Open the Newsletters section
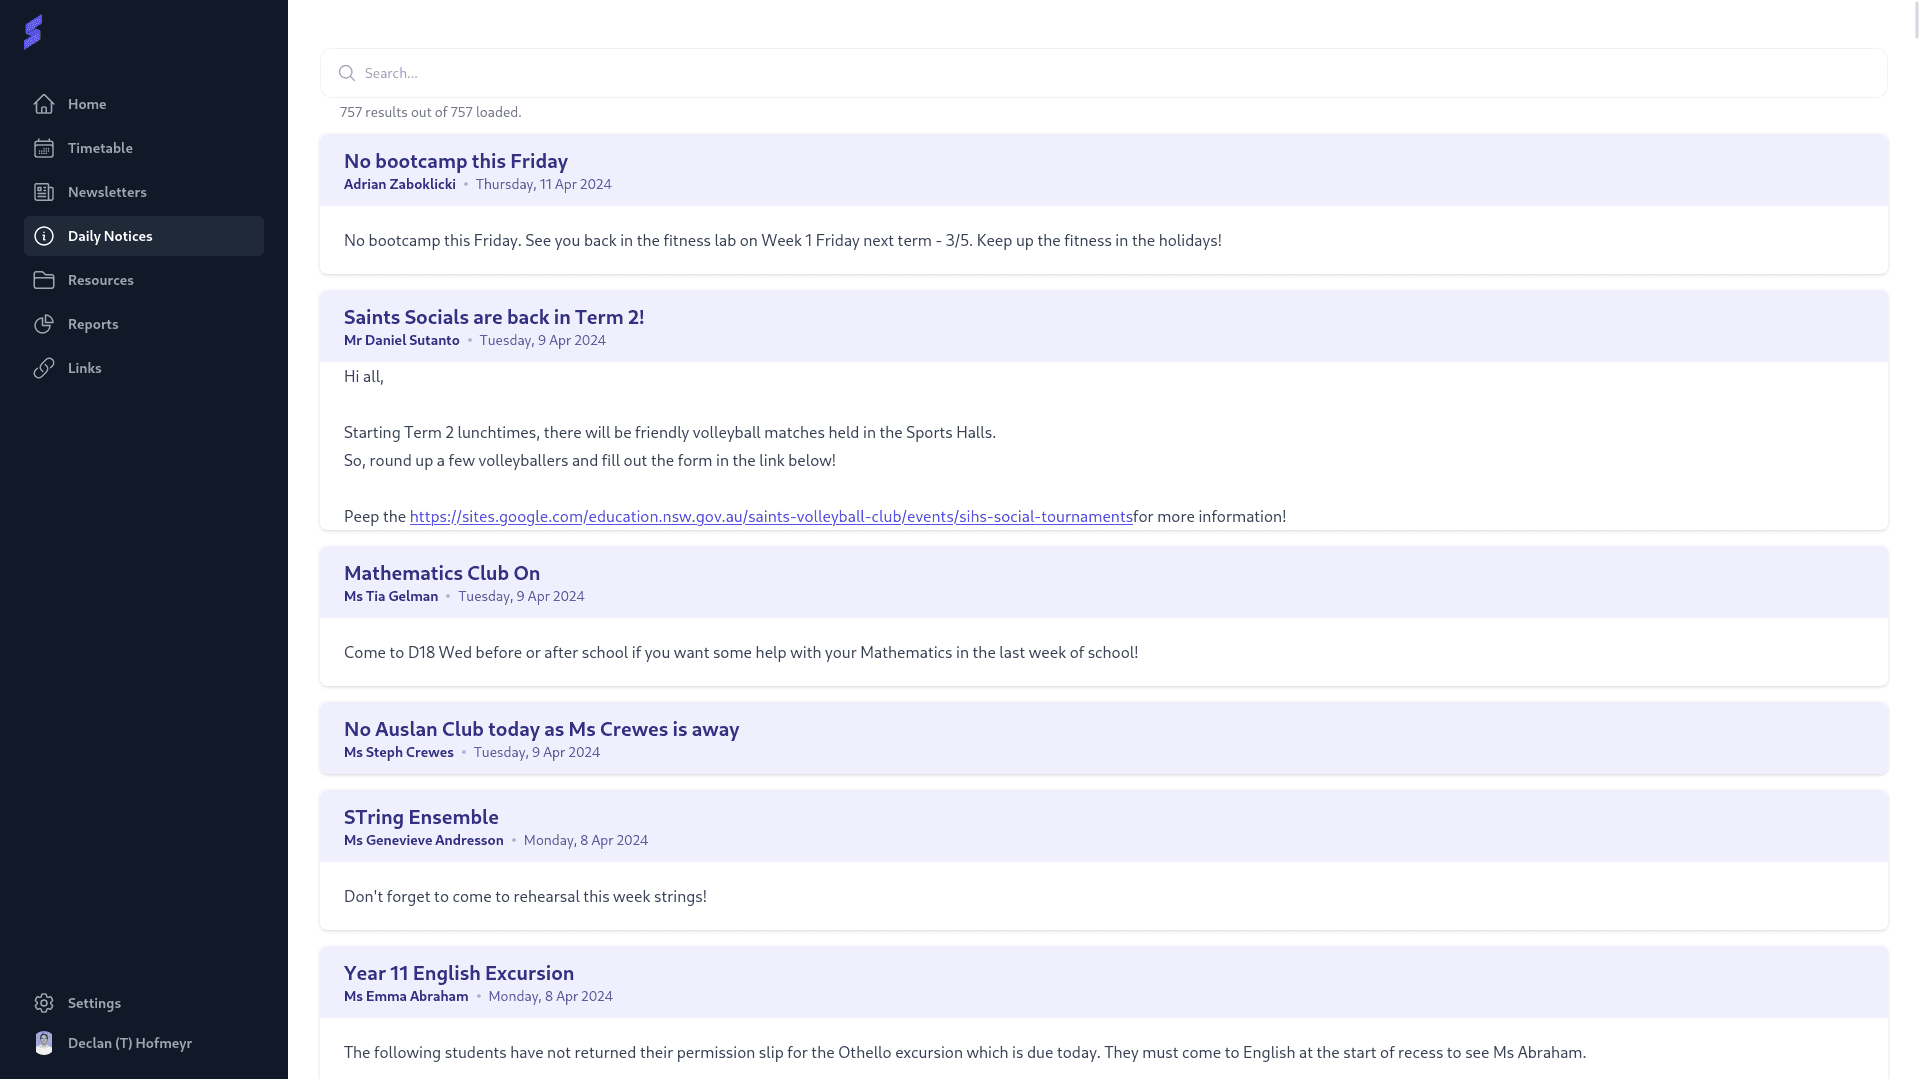The height and width of the screenshot is (1079, 1920). click(x=107, y=192)
